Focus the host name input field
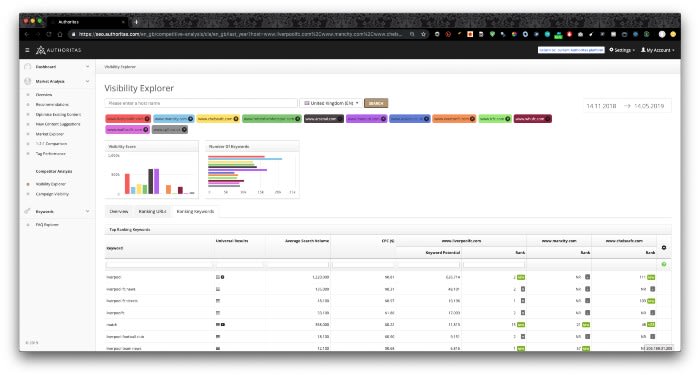The width and height of the screenshot is (700, 377). (x=201, y=103)
